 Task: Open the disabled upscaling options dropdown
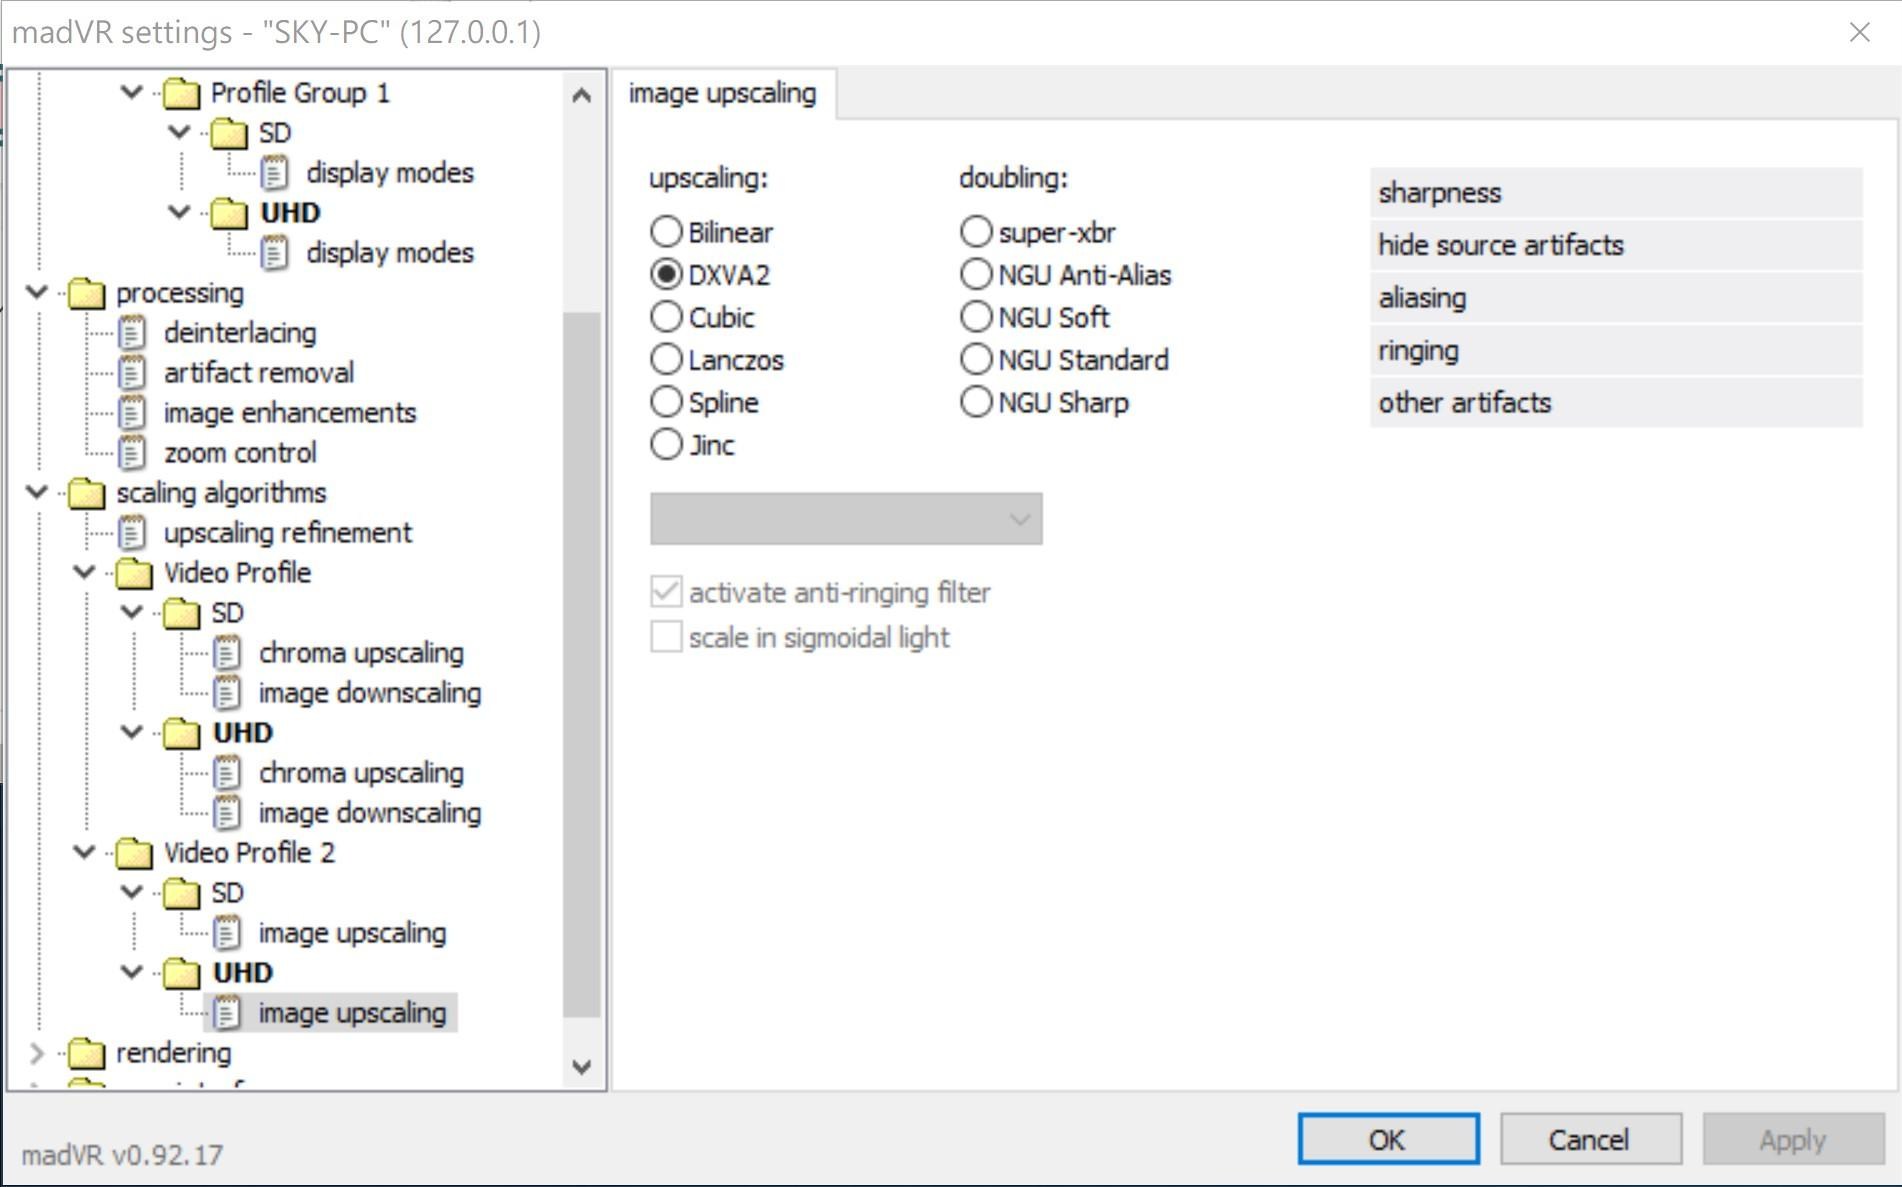tap(845, 519)
